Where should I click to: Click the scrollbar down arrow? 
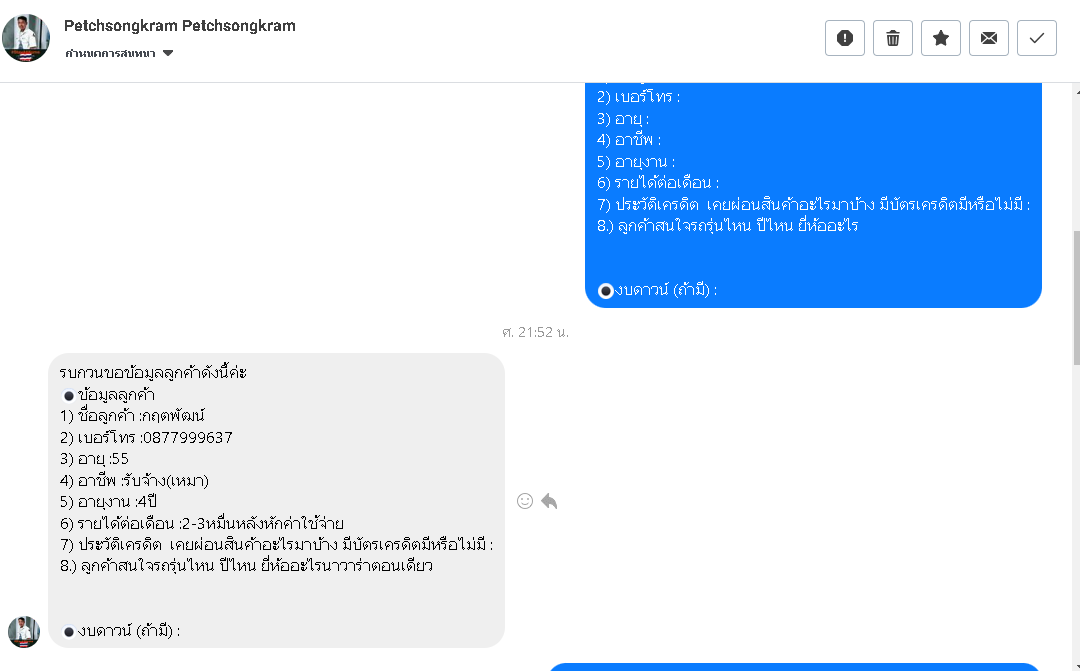[x=1074, y=664]
